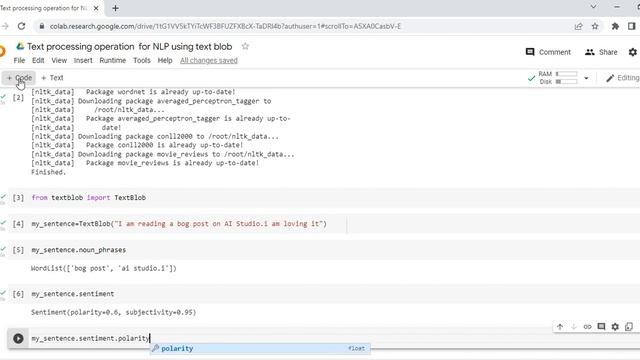Viewport: 640px width, 360px height.
Task: Click the browser address bar URL
Action: pyautogui.click(x=225, y=26)
